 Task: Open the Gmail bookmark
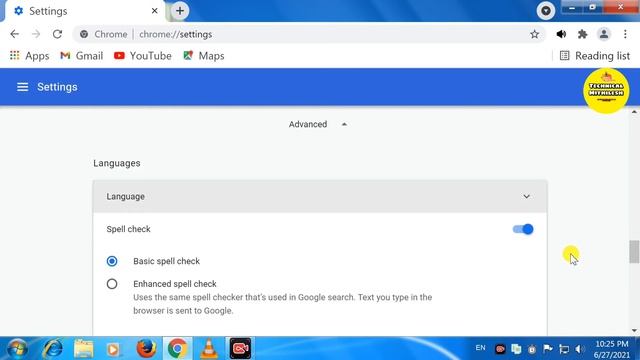(x=82, y=56)
